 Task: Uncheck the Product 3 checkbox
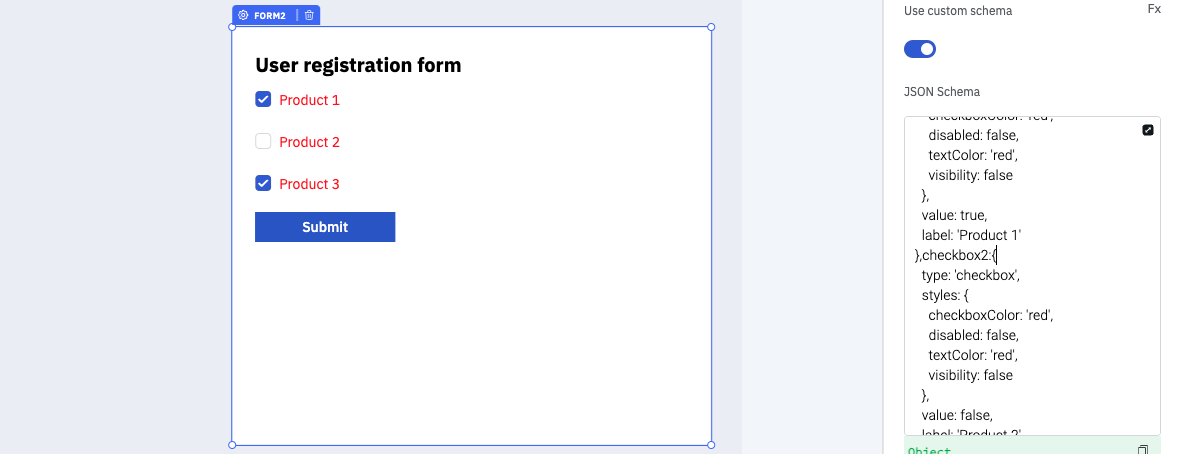tap(264, 183)
